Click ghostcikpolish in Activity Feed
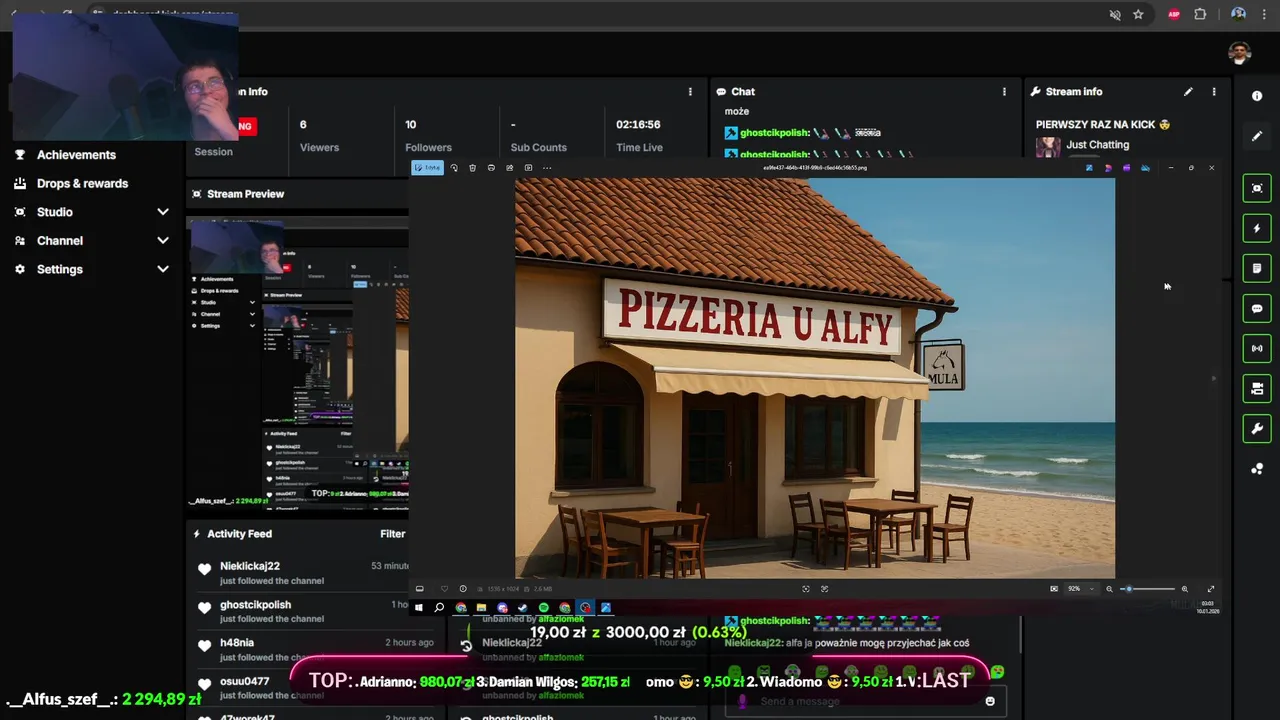Image resolution: width=1280 pixels, height=720 pixels. (255, 605)
